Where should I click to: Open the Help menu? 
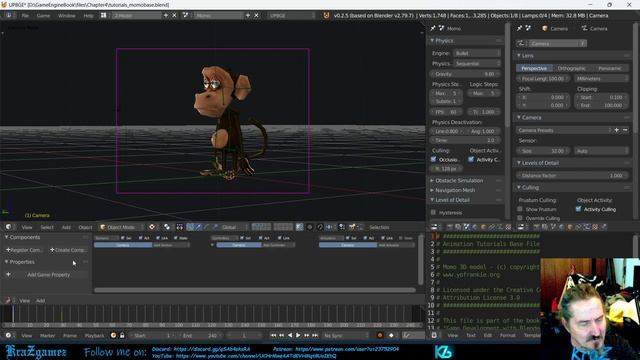pyautogui.click(x=89, y=15)
